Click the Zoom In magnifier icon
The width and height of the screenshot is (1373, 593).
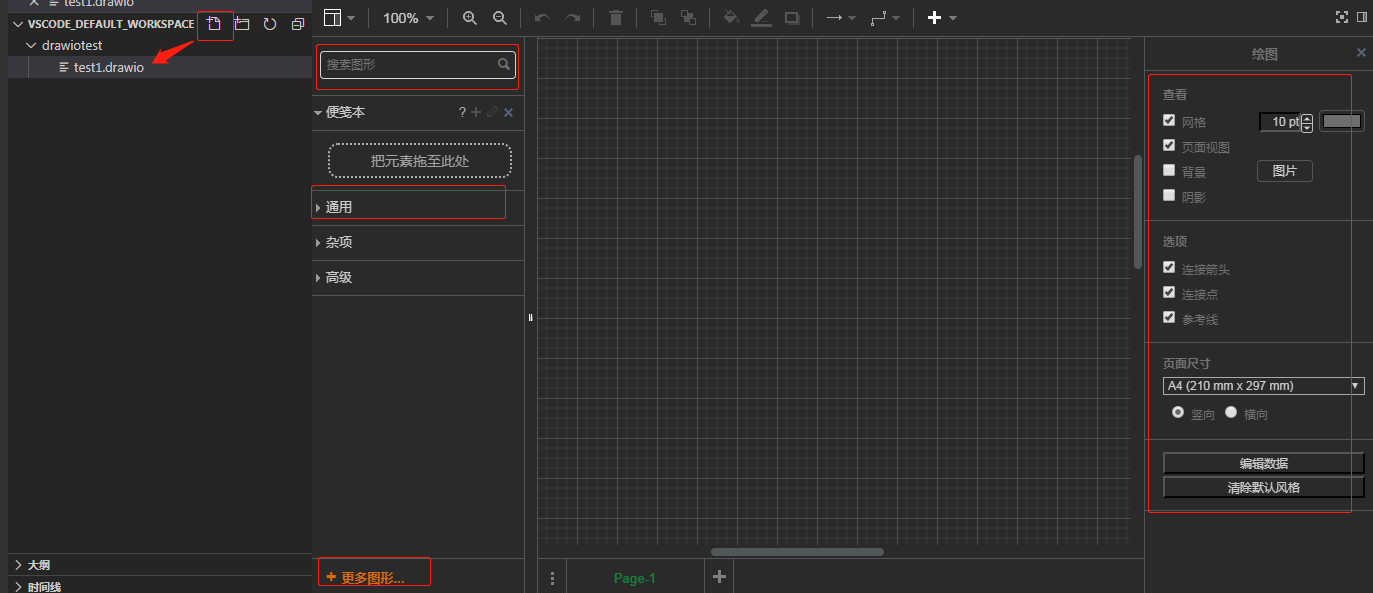[469, 17]
